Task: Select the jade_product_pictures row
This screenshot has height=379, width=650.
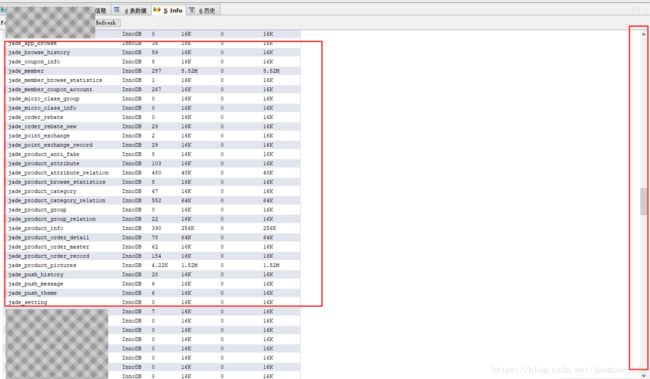Action: [153, 265]
